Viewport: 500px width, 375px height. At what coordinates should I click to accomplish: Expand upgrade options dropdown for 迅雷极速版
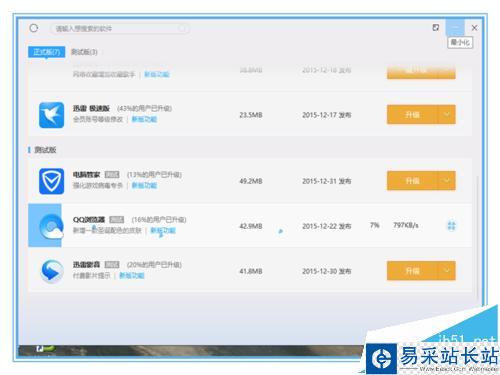(447, 115)
